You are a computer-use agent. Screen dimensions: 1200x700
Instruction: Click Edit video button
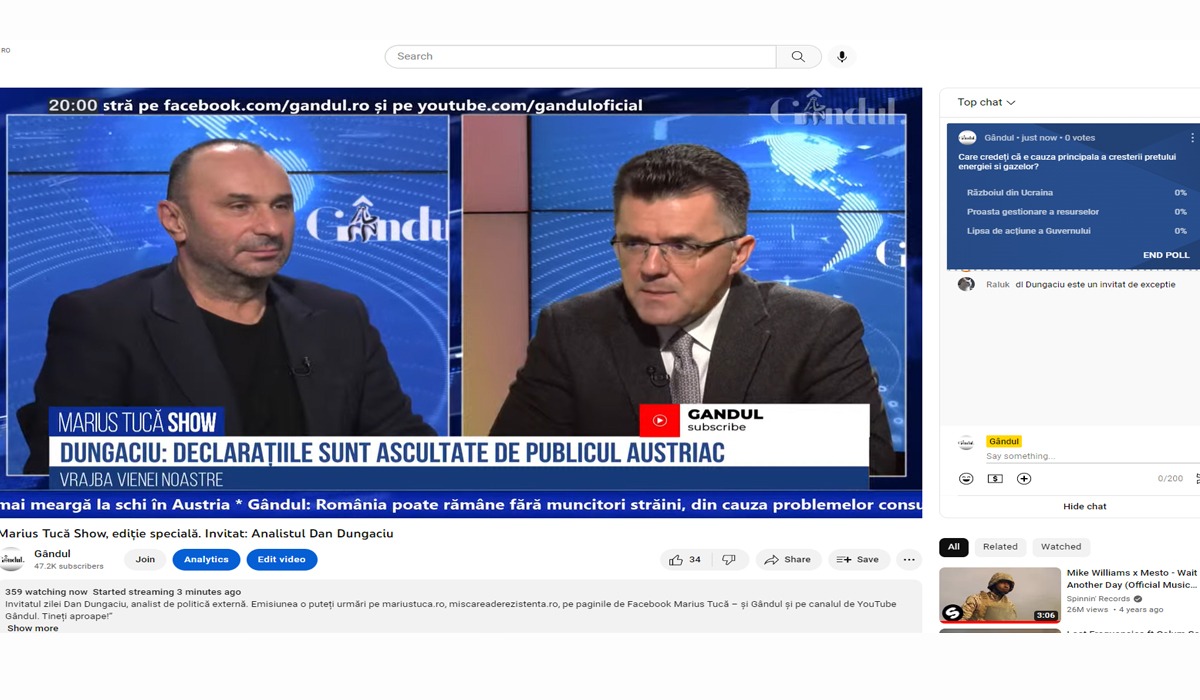click(x=282, y=560)
